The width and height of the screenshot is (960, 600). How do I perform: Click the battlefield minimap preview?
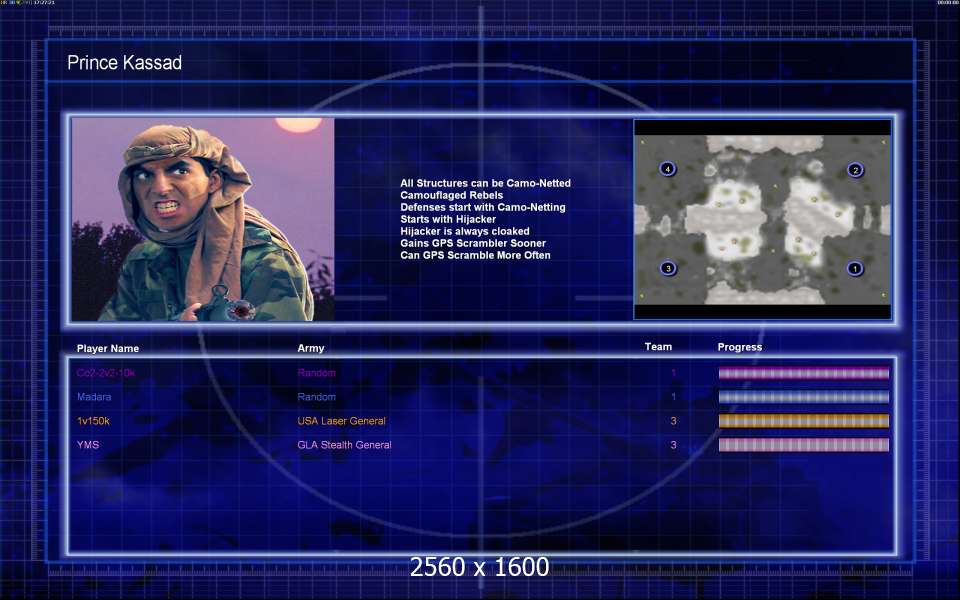pos(762,219)
